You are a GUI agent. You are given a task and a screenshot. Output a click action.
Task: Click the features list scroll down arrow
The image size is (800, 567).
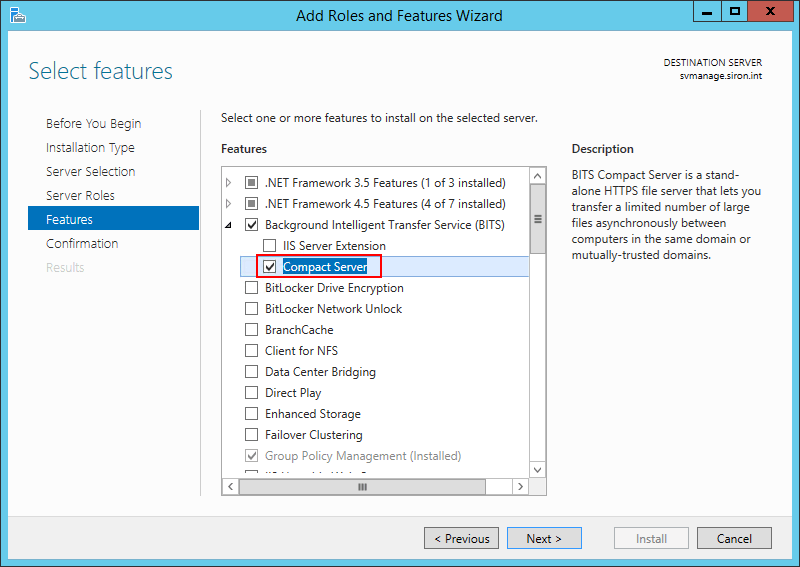[x=537, y=470]
